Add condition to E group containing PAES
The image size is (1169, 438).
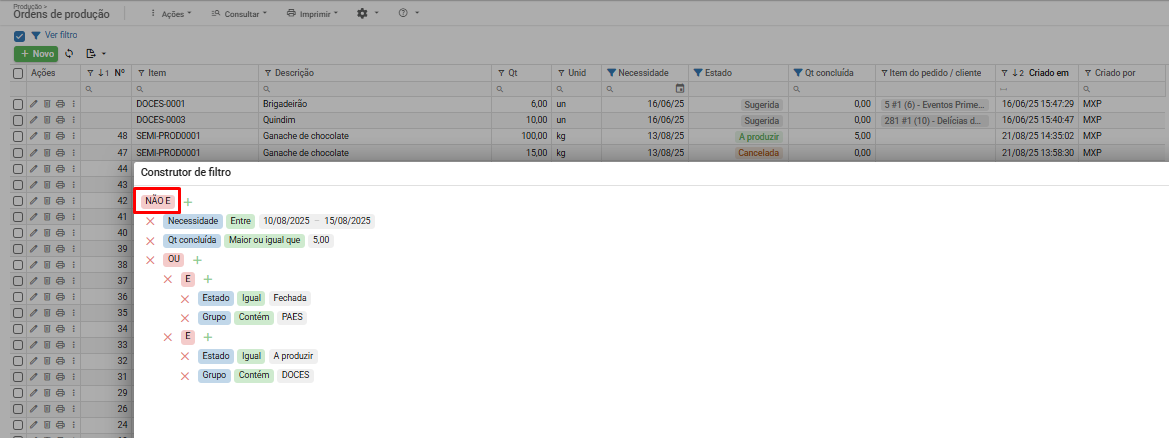(208, 279)
